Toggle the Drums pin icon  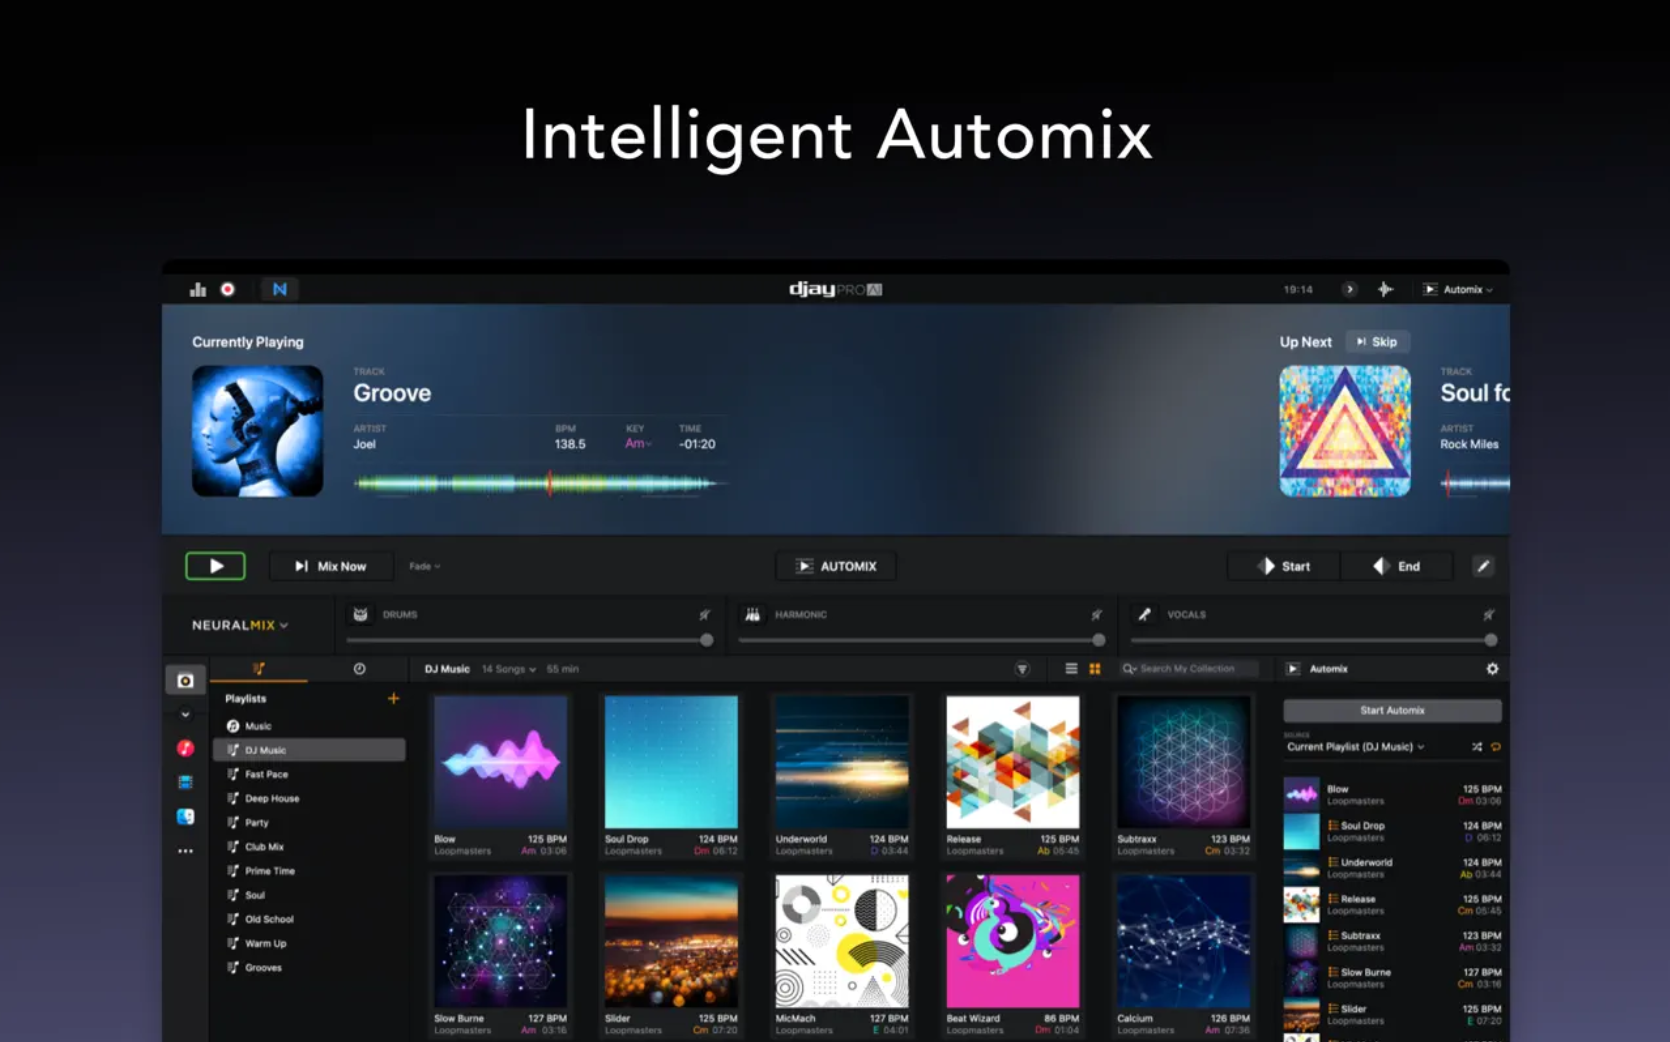[x=704, y=614]
